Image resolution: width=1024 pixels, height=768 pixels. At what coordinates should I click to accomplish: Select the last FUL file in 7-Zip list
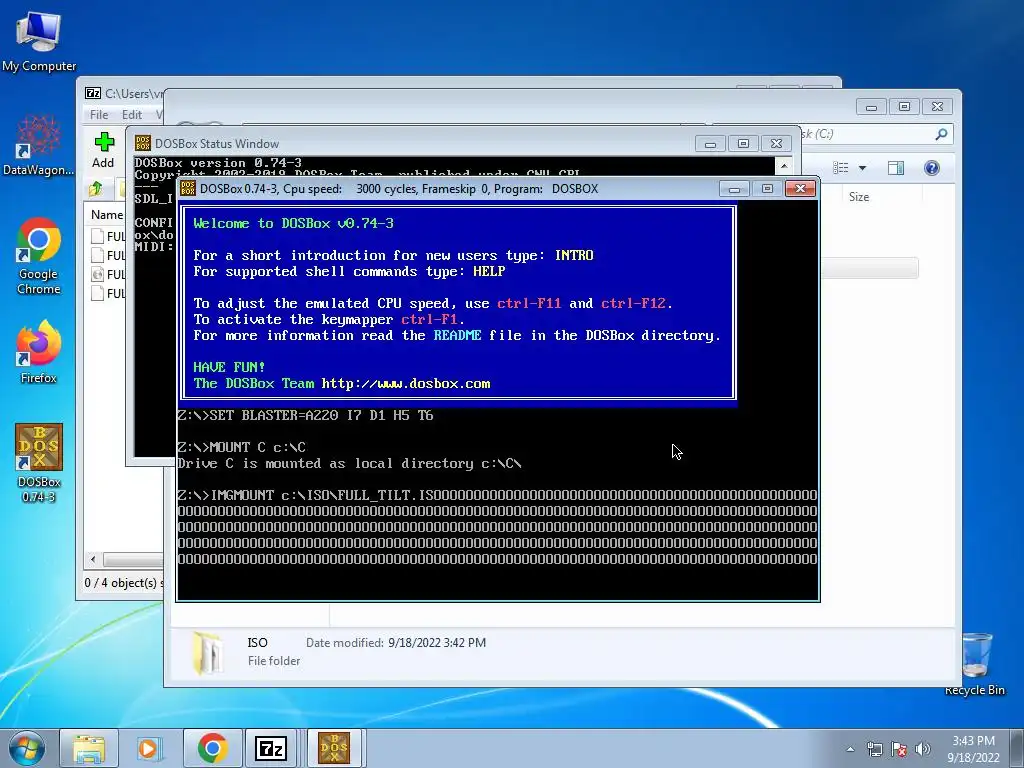(x=108, y=293)
